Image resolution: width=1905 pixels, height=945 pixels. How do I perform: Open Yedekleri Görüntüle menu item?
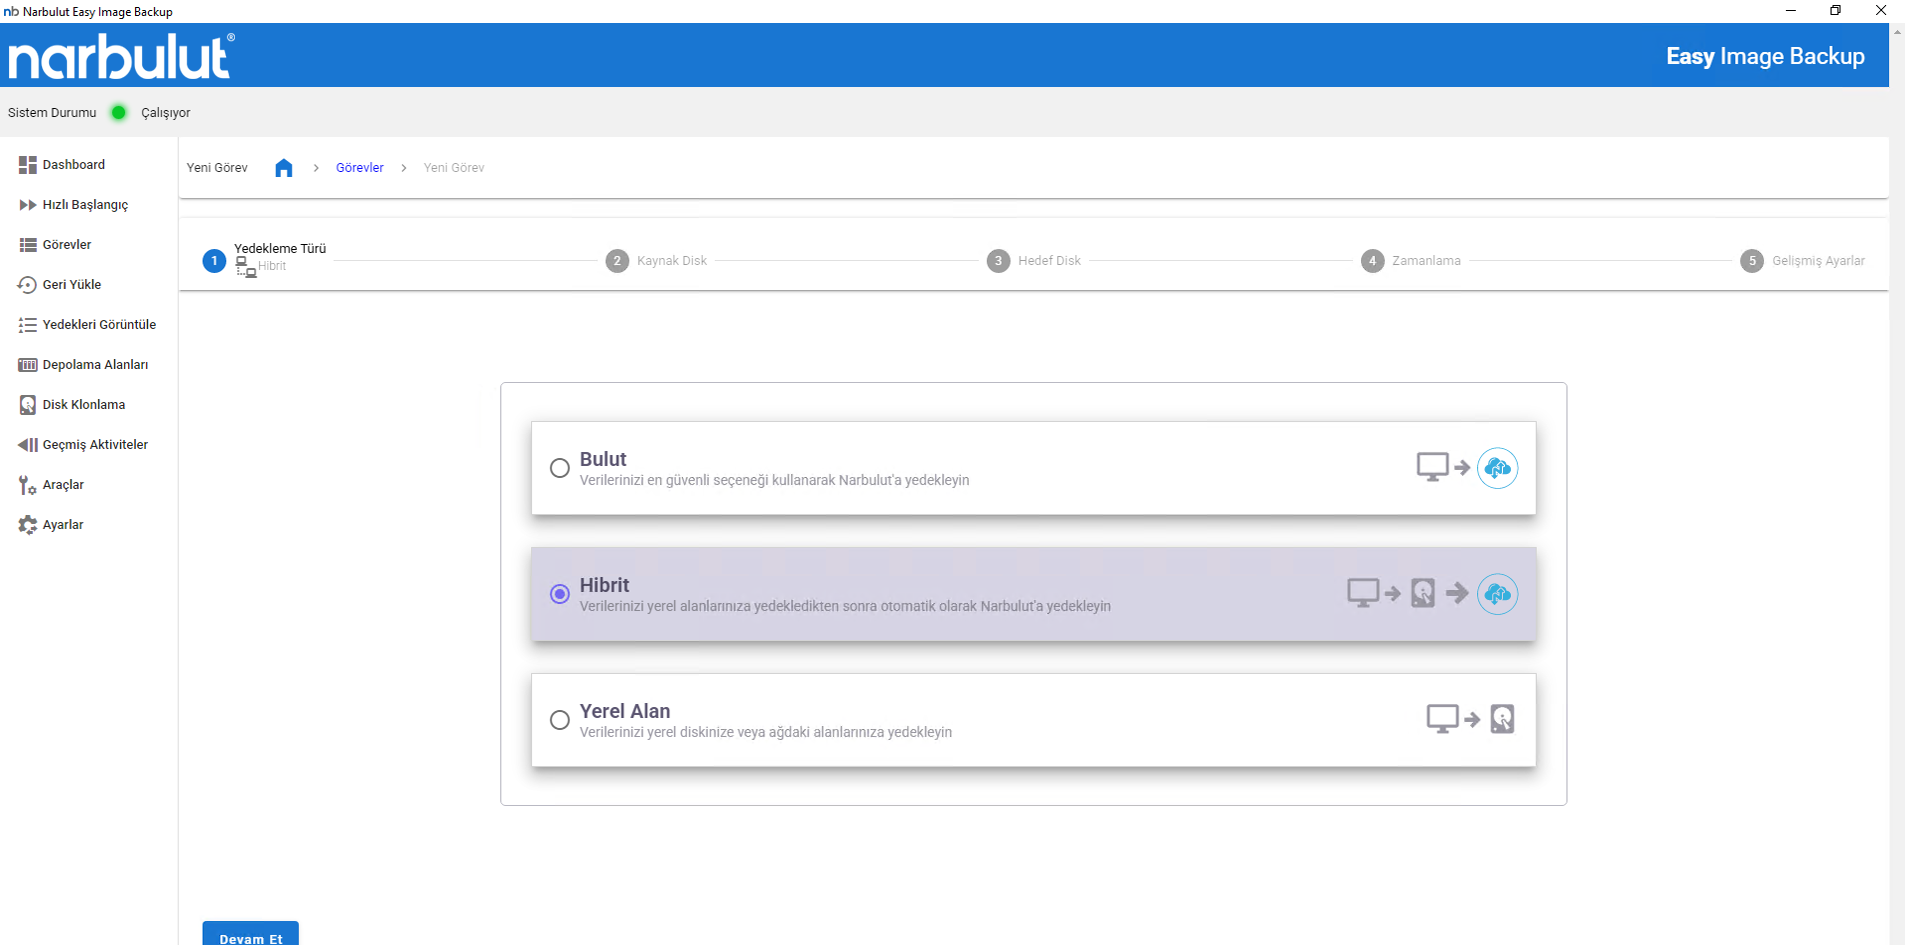98,325
